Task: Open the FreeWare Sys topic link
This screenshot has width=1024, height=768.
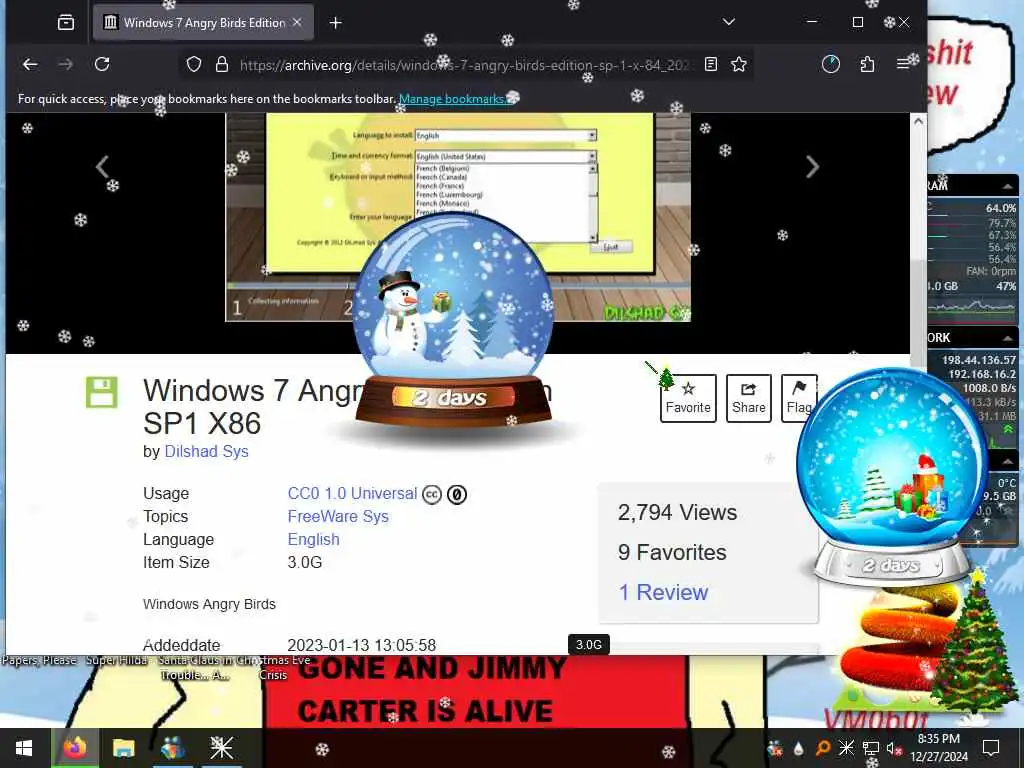Action: point(338,517)
